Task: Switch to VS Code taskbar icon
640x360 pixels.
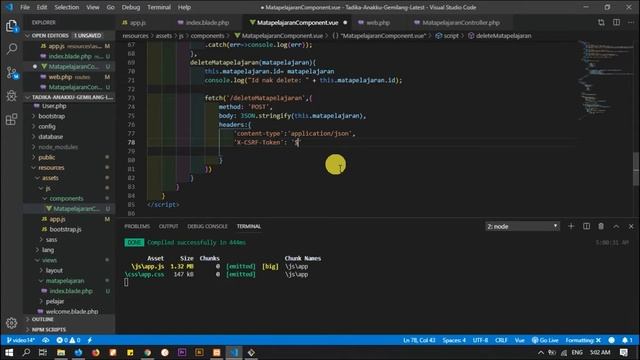Action: coord(234,353)
